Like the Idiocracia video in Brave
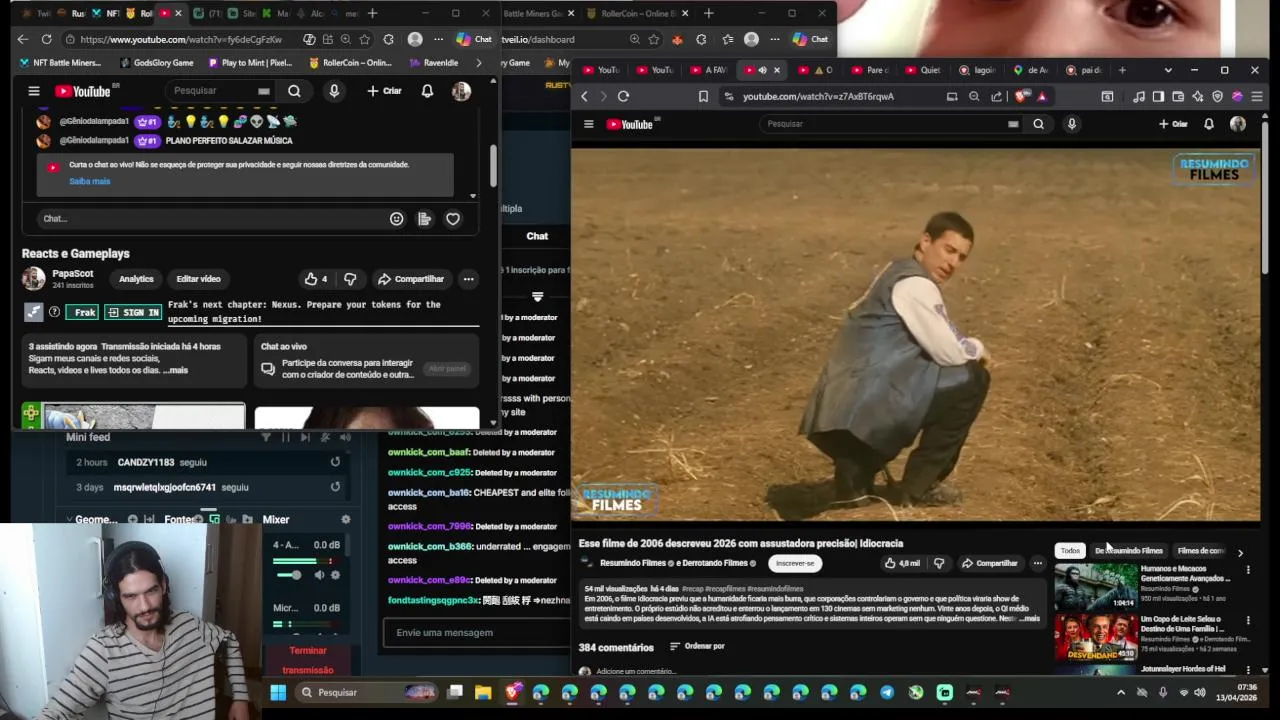The image size is (1280, 720). click(x=902, y=563)
